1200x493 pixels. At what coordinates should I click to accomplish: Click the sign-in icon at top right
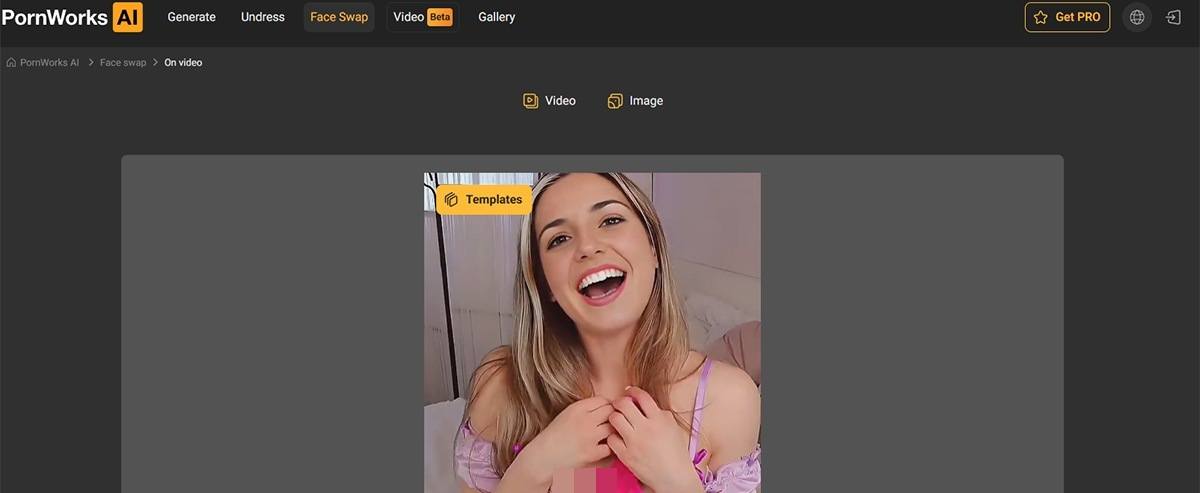coord(1174,17)
